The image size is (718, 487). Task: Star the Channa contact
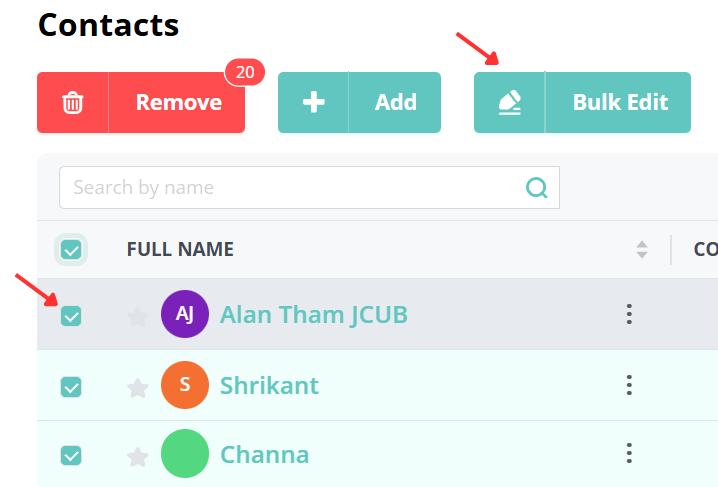pyautogui.click(x=138, y=457)
